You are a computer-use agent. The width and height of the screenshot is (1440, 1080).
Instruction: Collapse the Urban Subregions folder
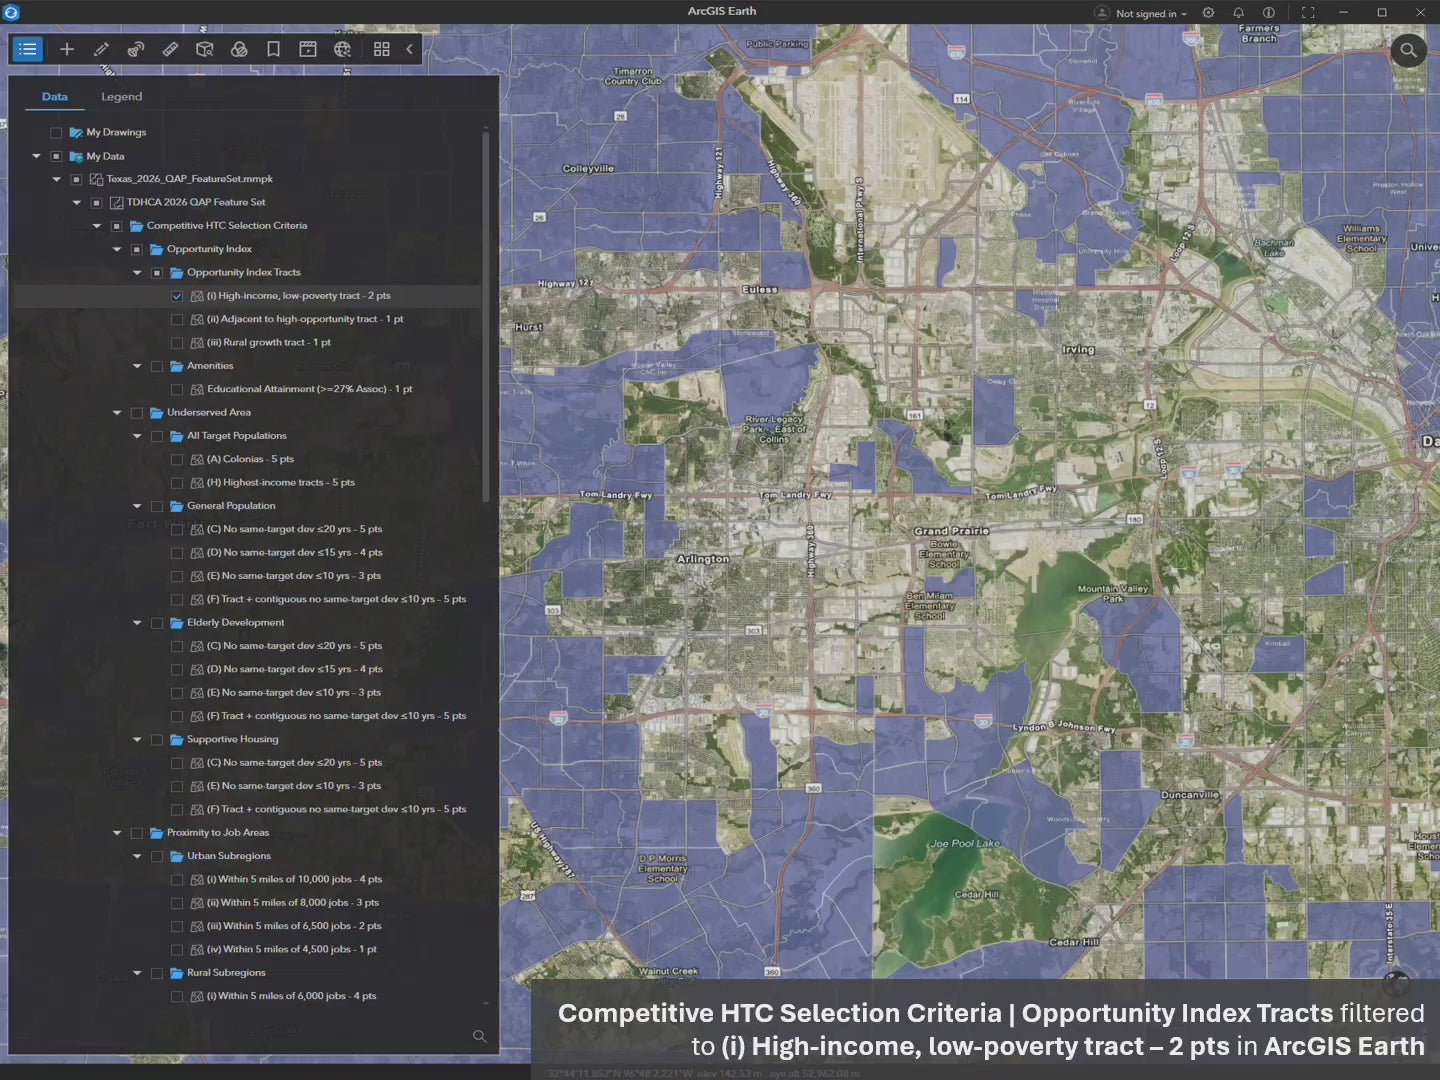click(x=137, y=856)
